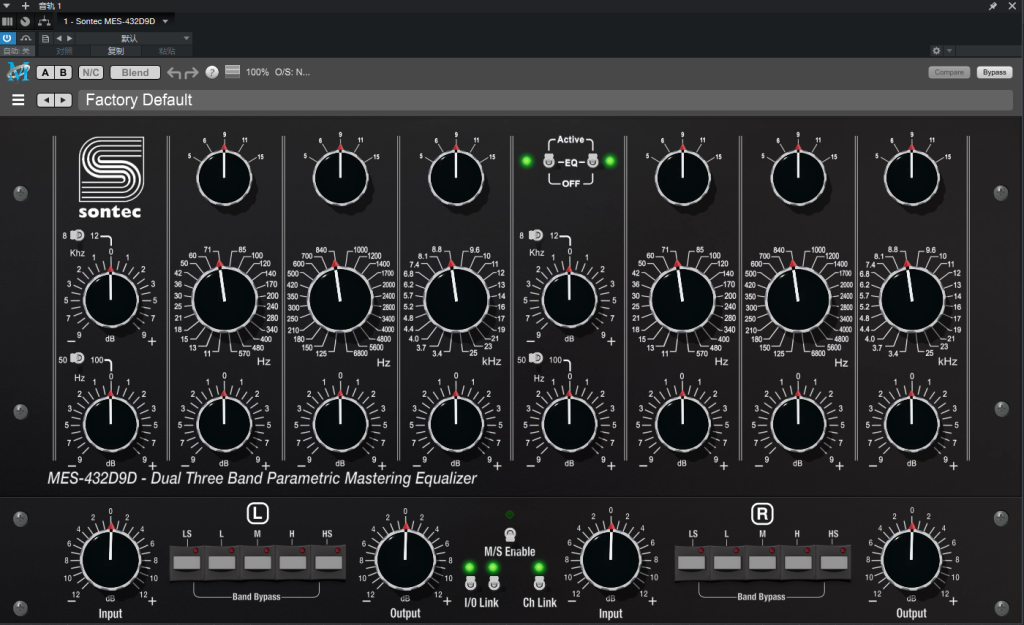This screenshot has height=625, width=1024.
Task: Click the O/S: N... oversampling readout
Action: click(x=293, y=72)
